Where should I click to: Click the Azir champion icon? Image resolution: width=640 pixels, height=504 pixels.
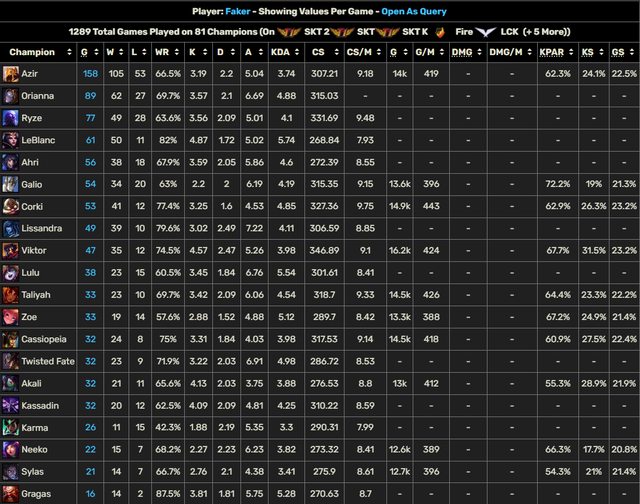click(11, 73)
